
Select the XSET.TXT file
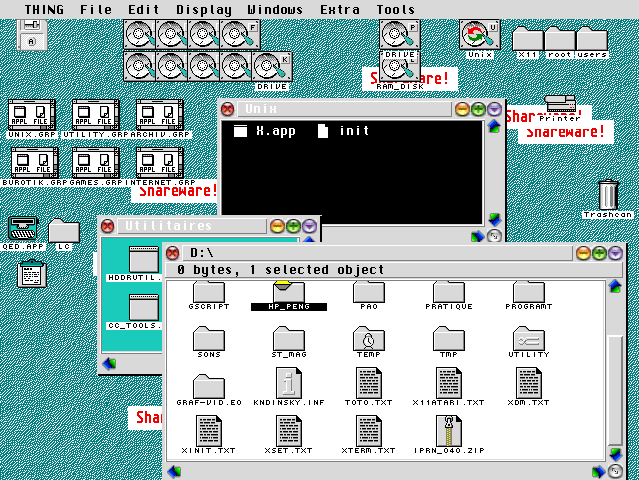click(x=289, y=435)
